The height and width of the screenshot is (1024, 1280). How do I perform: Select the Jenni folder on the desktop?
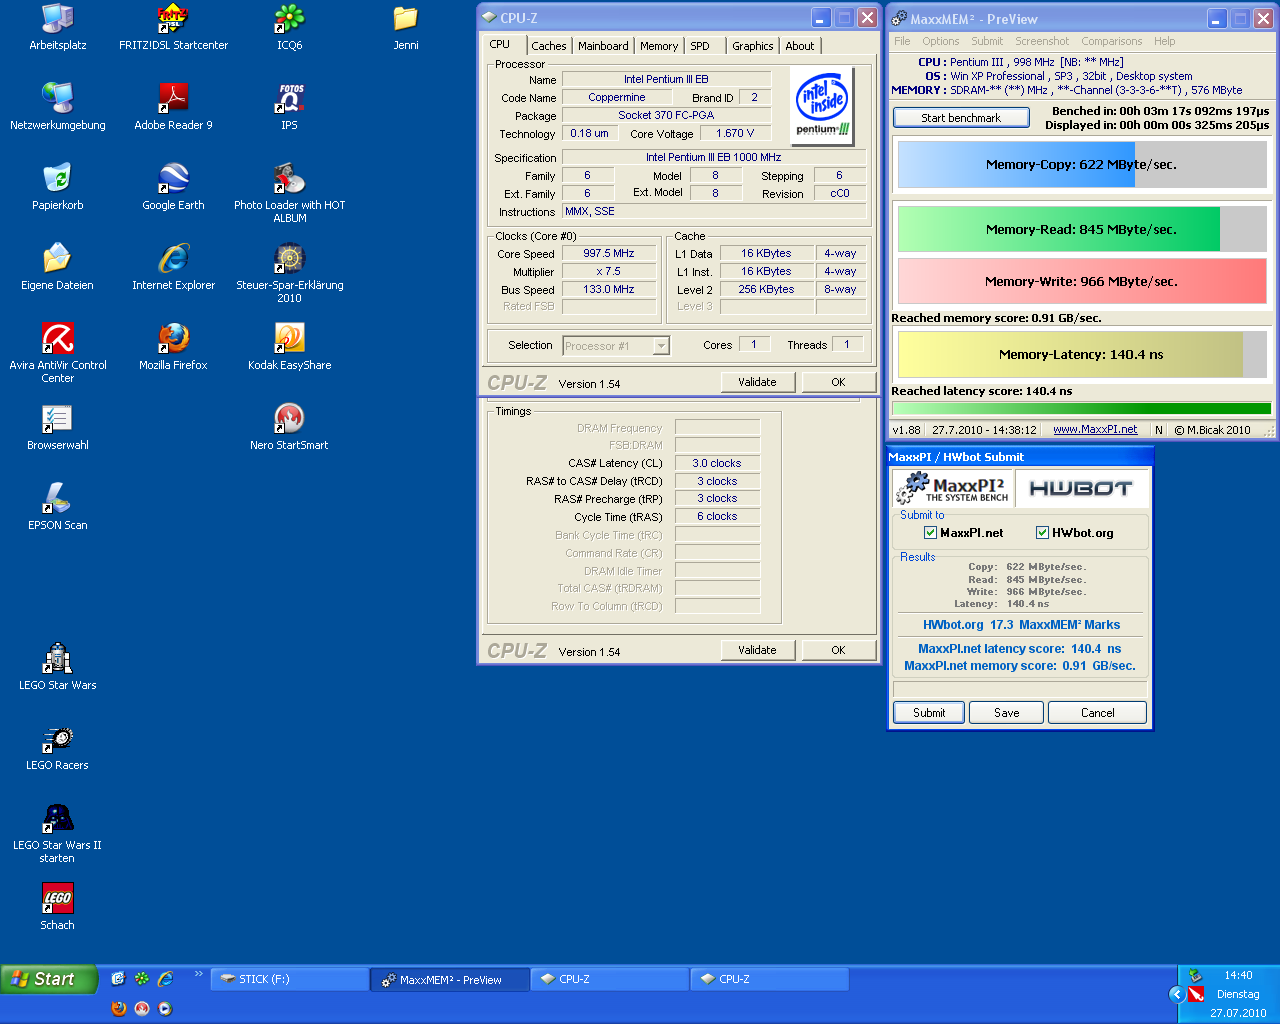coord(405,27)
